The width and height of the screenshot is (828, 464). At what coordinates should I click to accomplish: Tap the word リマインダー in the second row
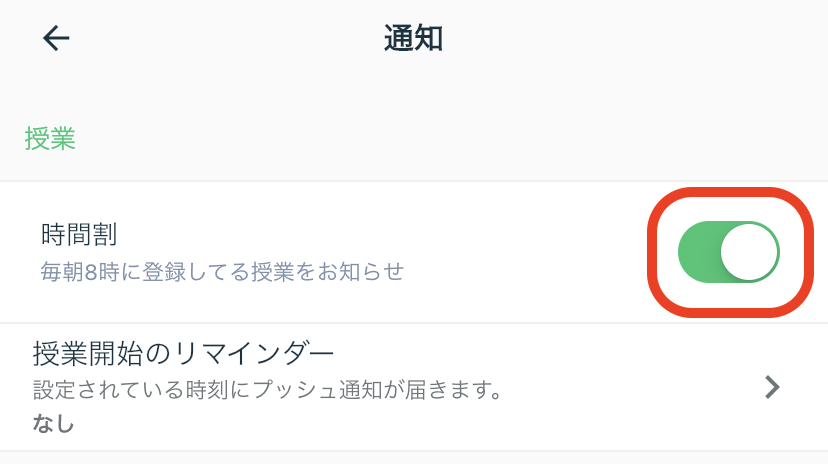[x=254, y=353]
